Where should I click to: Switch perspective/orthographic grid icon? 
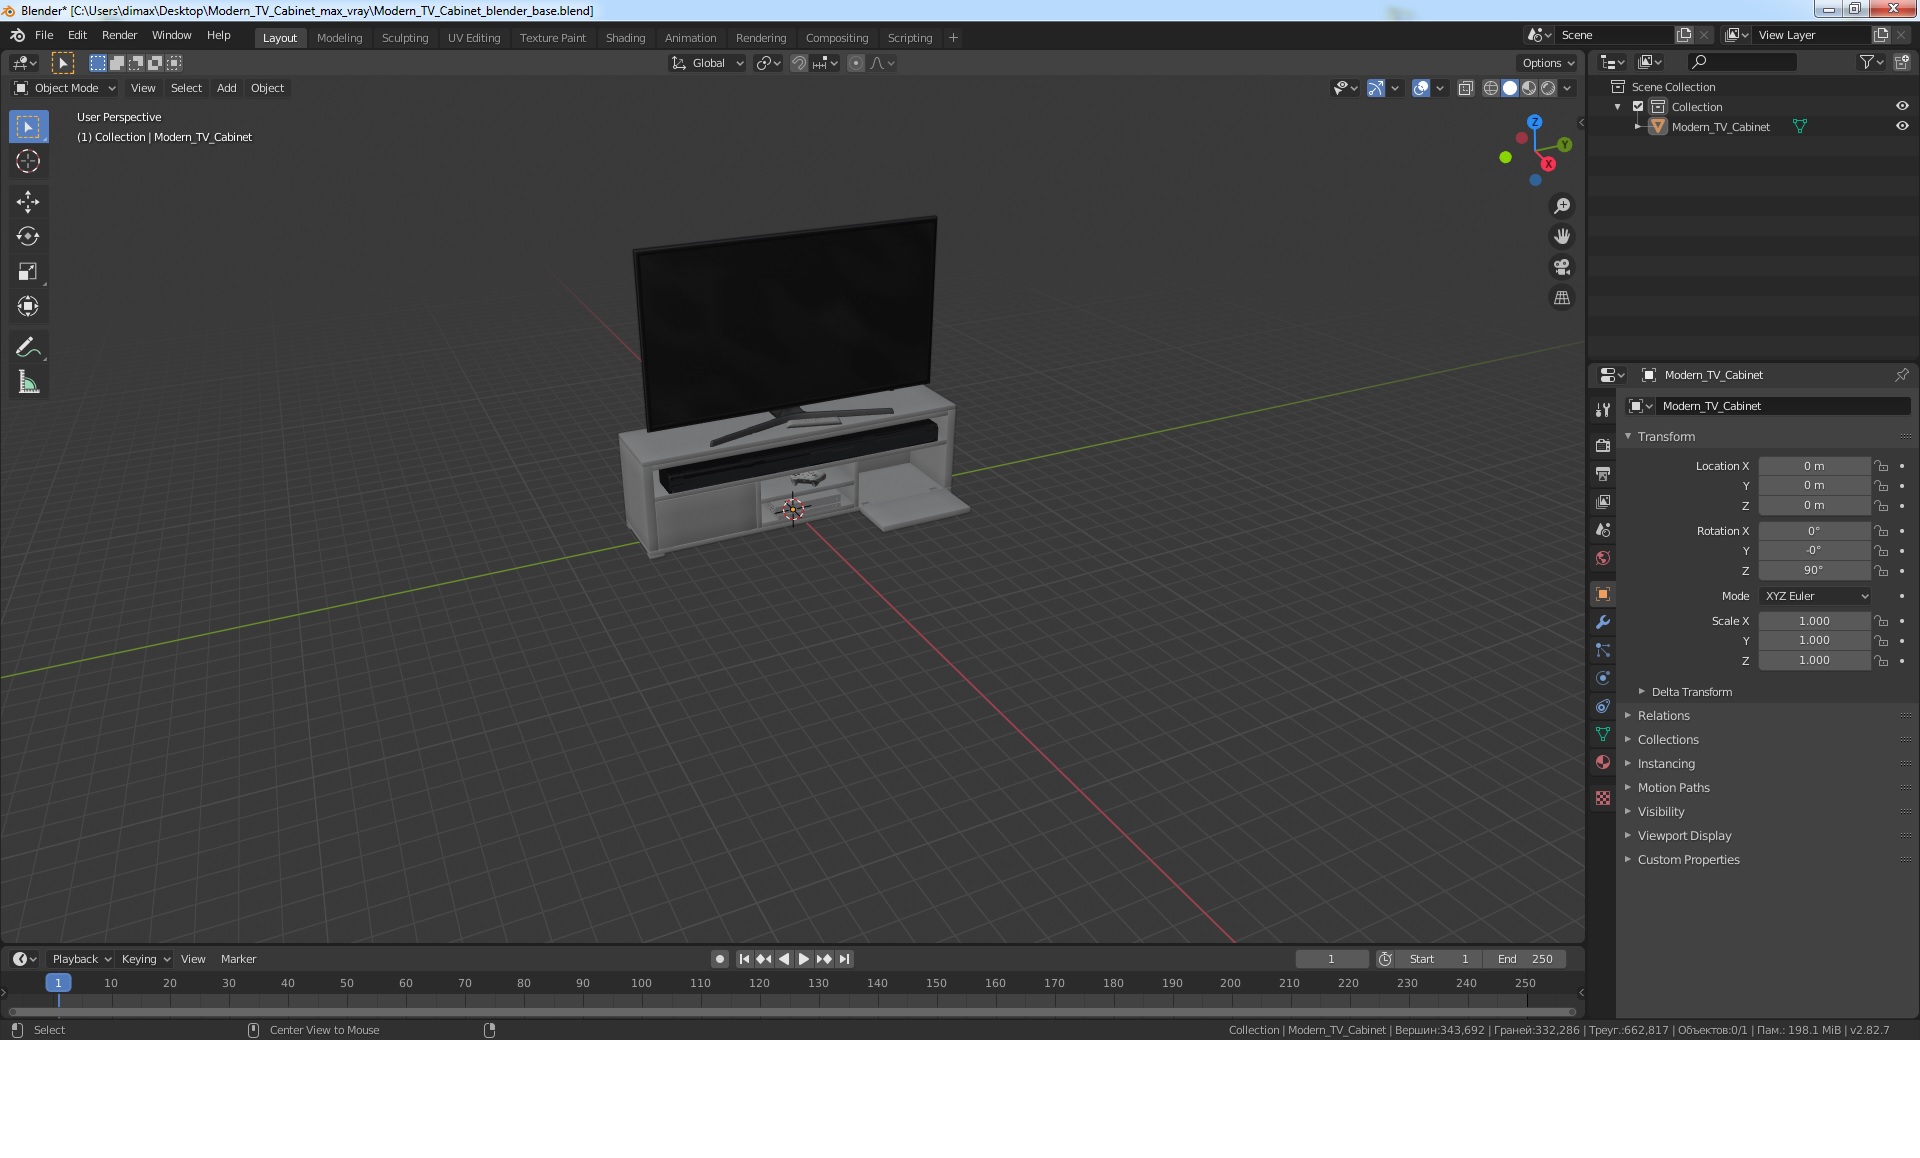[x=1562, y=298]
